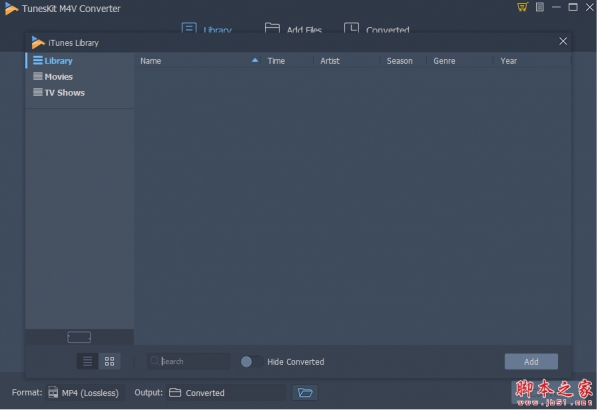The width and height of the screenshot is (600, 410).
Task: Open the MP4 (Lossless) format selector
Action: click(85, 393)
